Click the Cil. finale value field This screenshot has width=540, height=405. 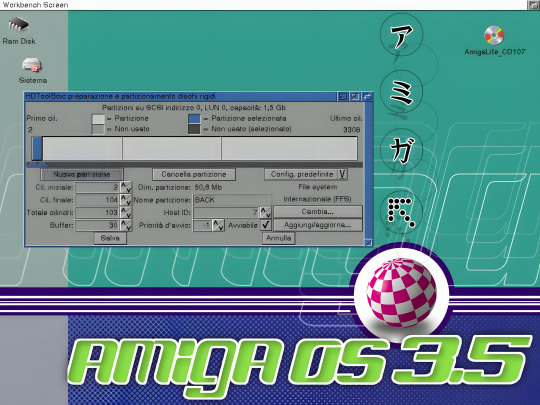click(97, 200)
